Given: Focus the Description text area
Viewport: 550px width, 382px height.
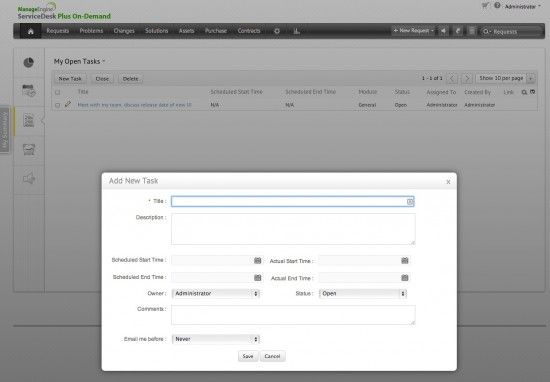Looking at the screenshot, I should click(293, 229).
